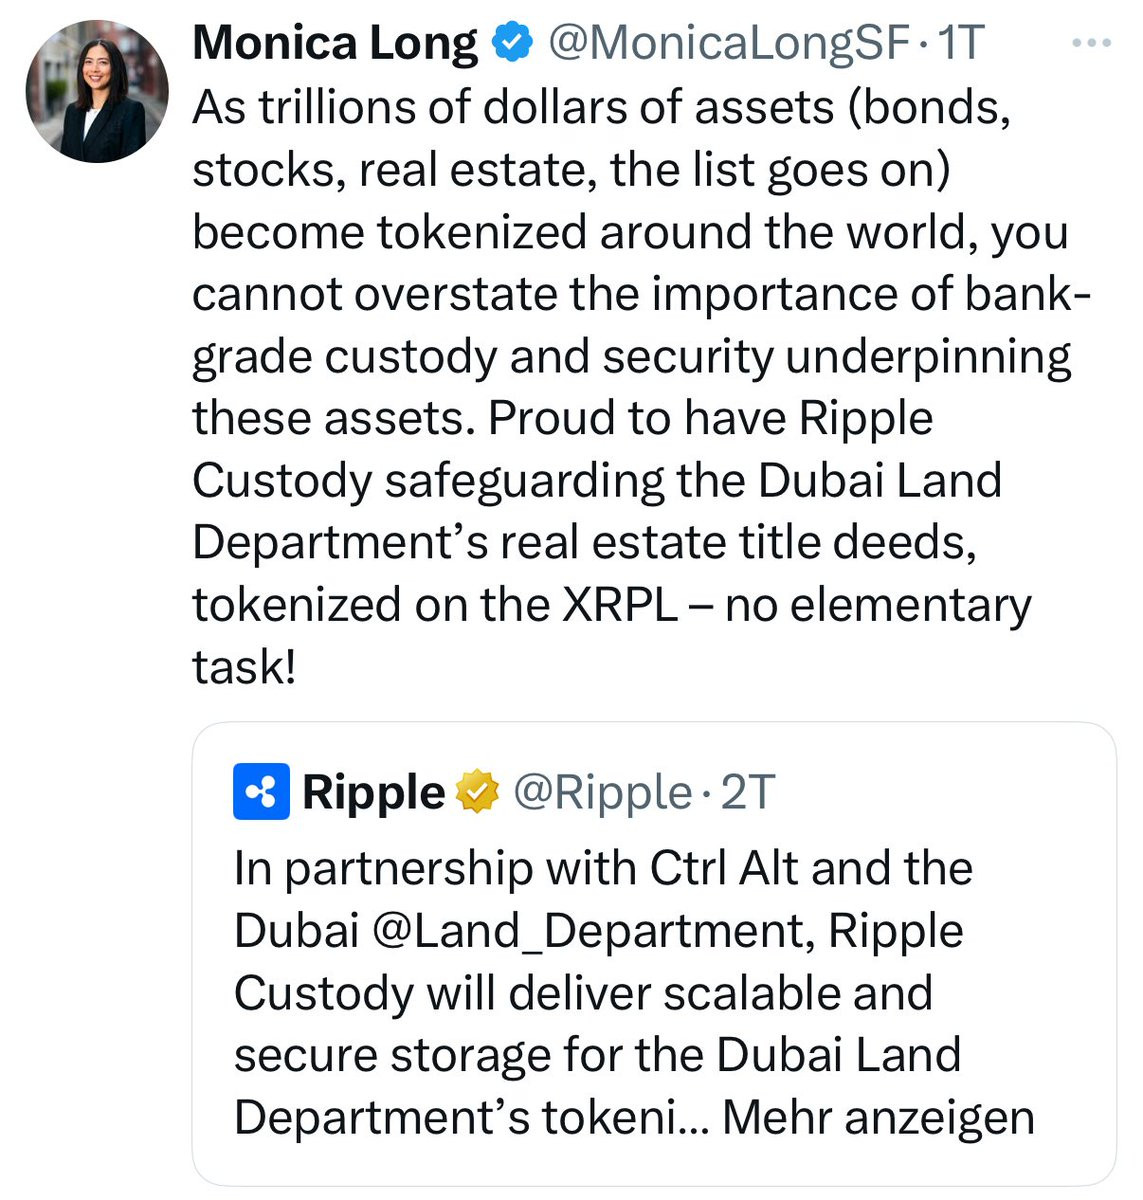The height and width of the screenshot is (1200, 1143).
Task: Open the @Ripple handle
Action: [602, 793]
